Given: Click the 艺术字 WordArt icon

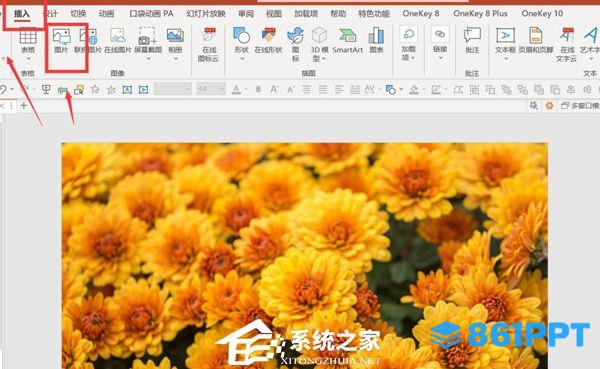Looking at the screenshot, I should (591, 36).
